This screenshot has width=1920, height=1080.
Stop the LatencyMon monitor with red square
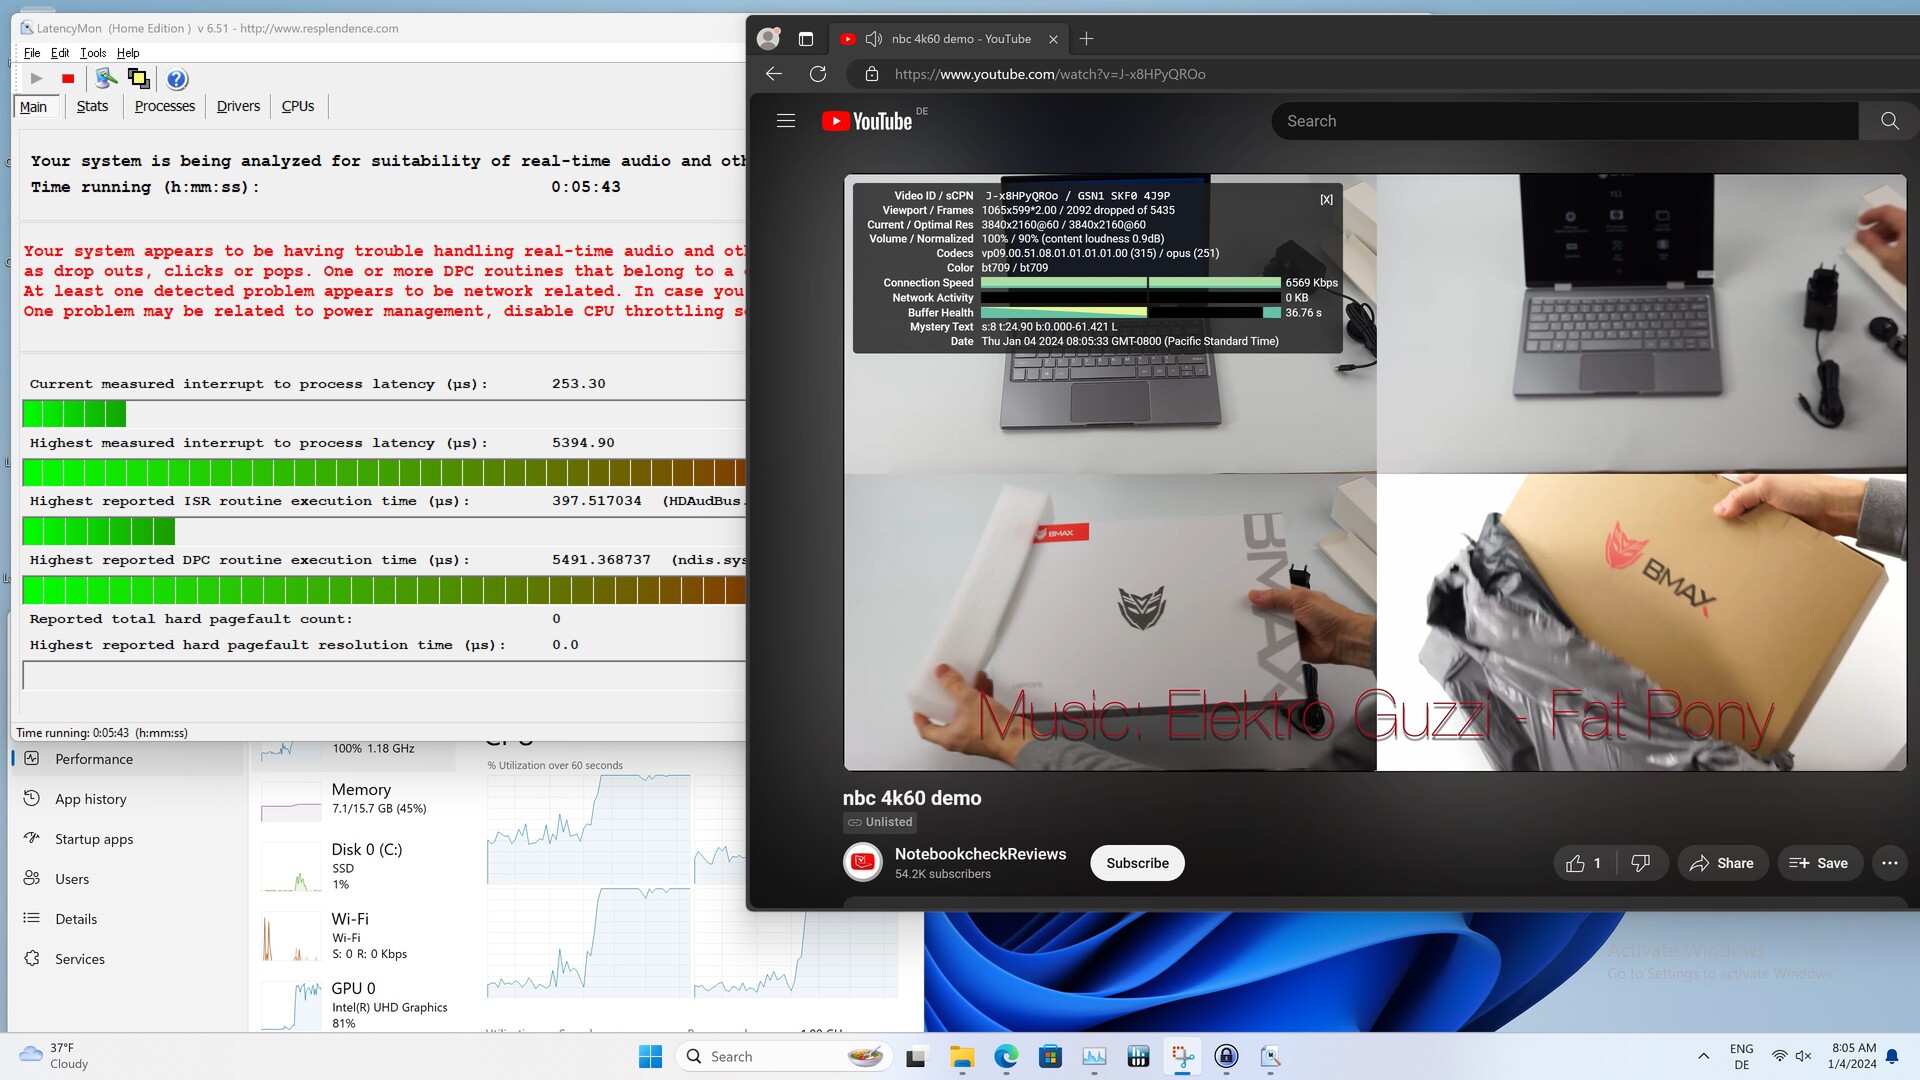point(68,79)
